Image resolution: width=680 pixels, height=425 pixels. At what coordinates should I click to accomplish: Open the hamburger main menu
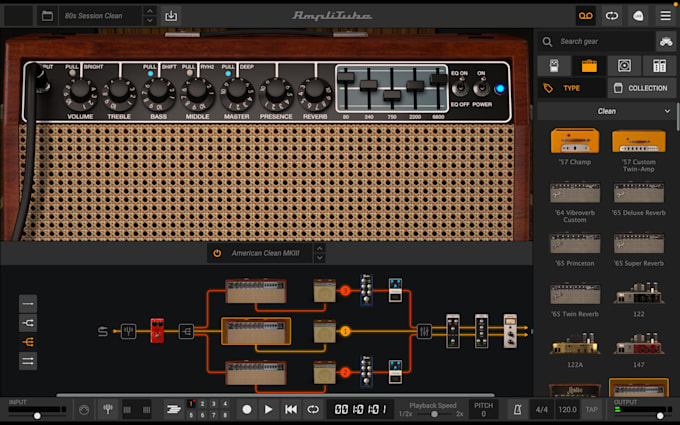pyautogui.click(x=665, y=16)
